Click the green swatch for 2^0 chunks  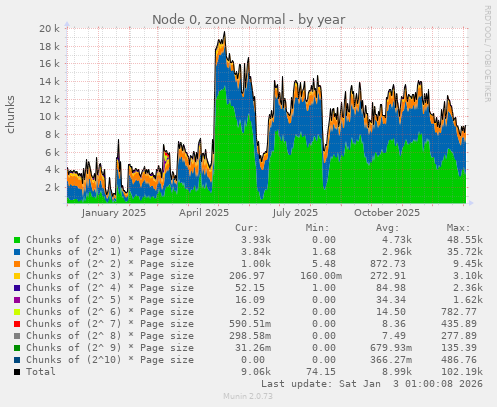point(17,240)
